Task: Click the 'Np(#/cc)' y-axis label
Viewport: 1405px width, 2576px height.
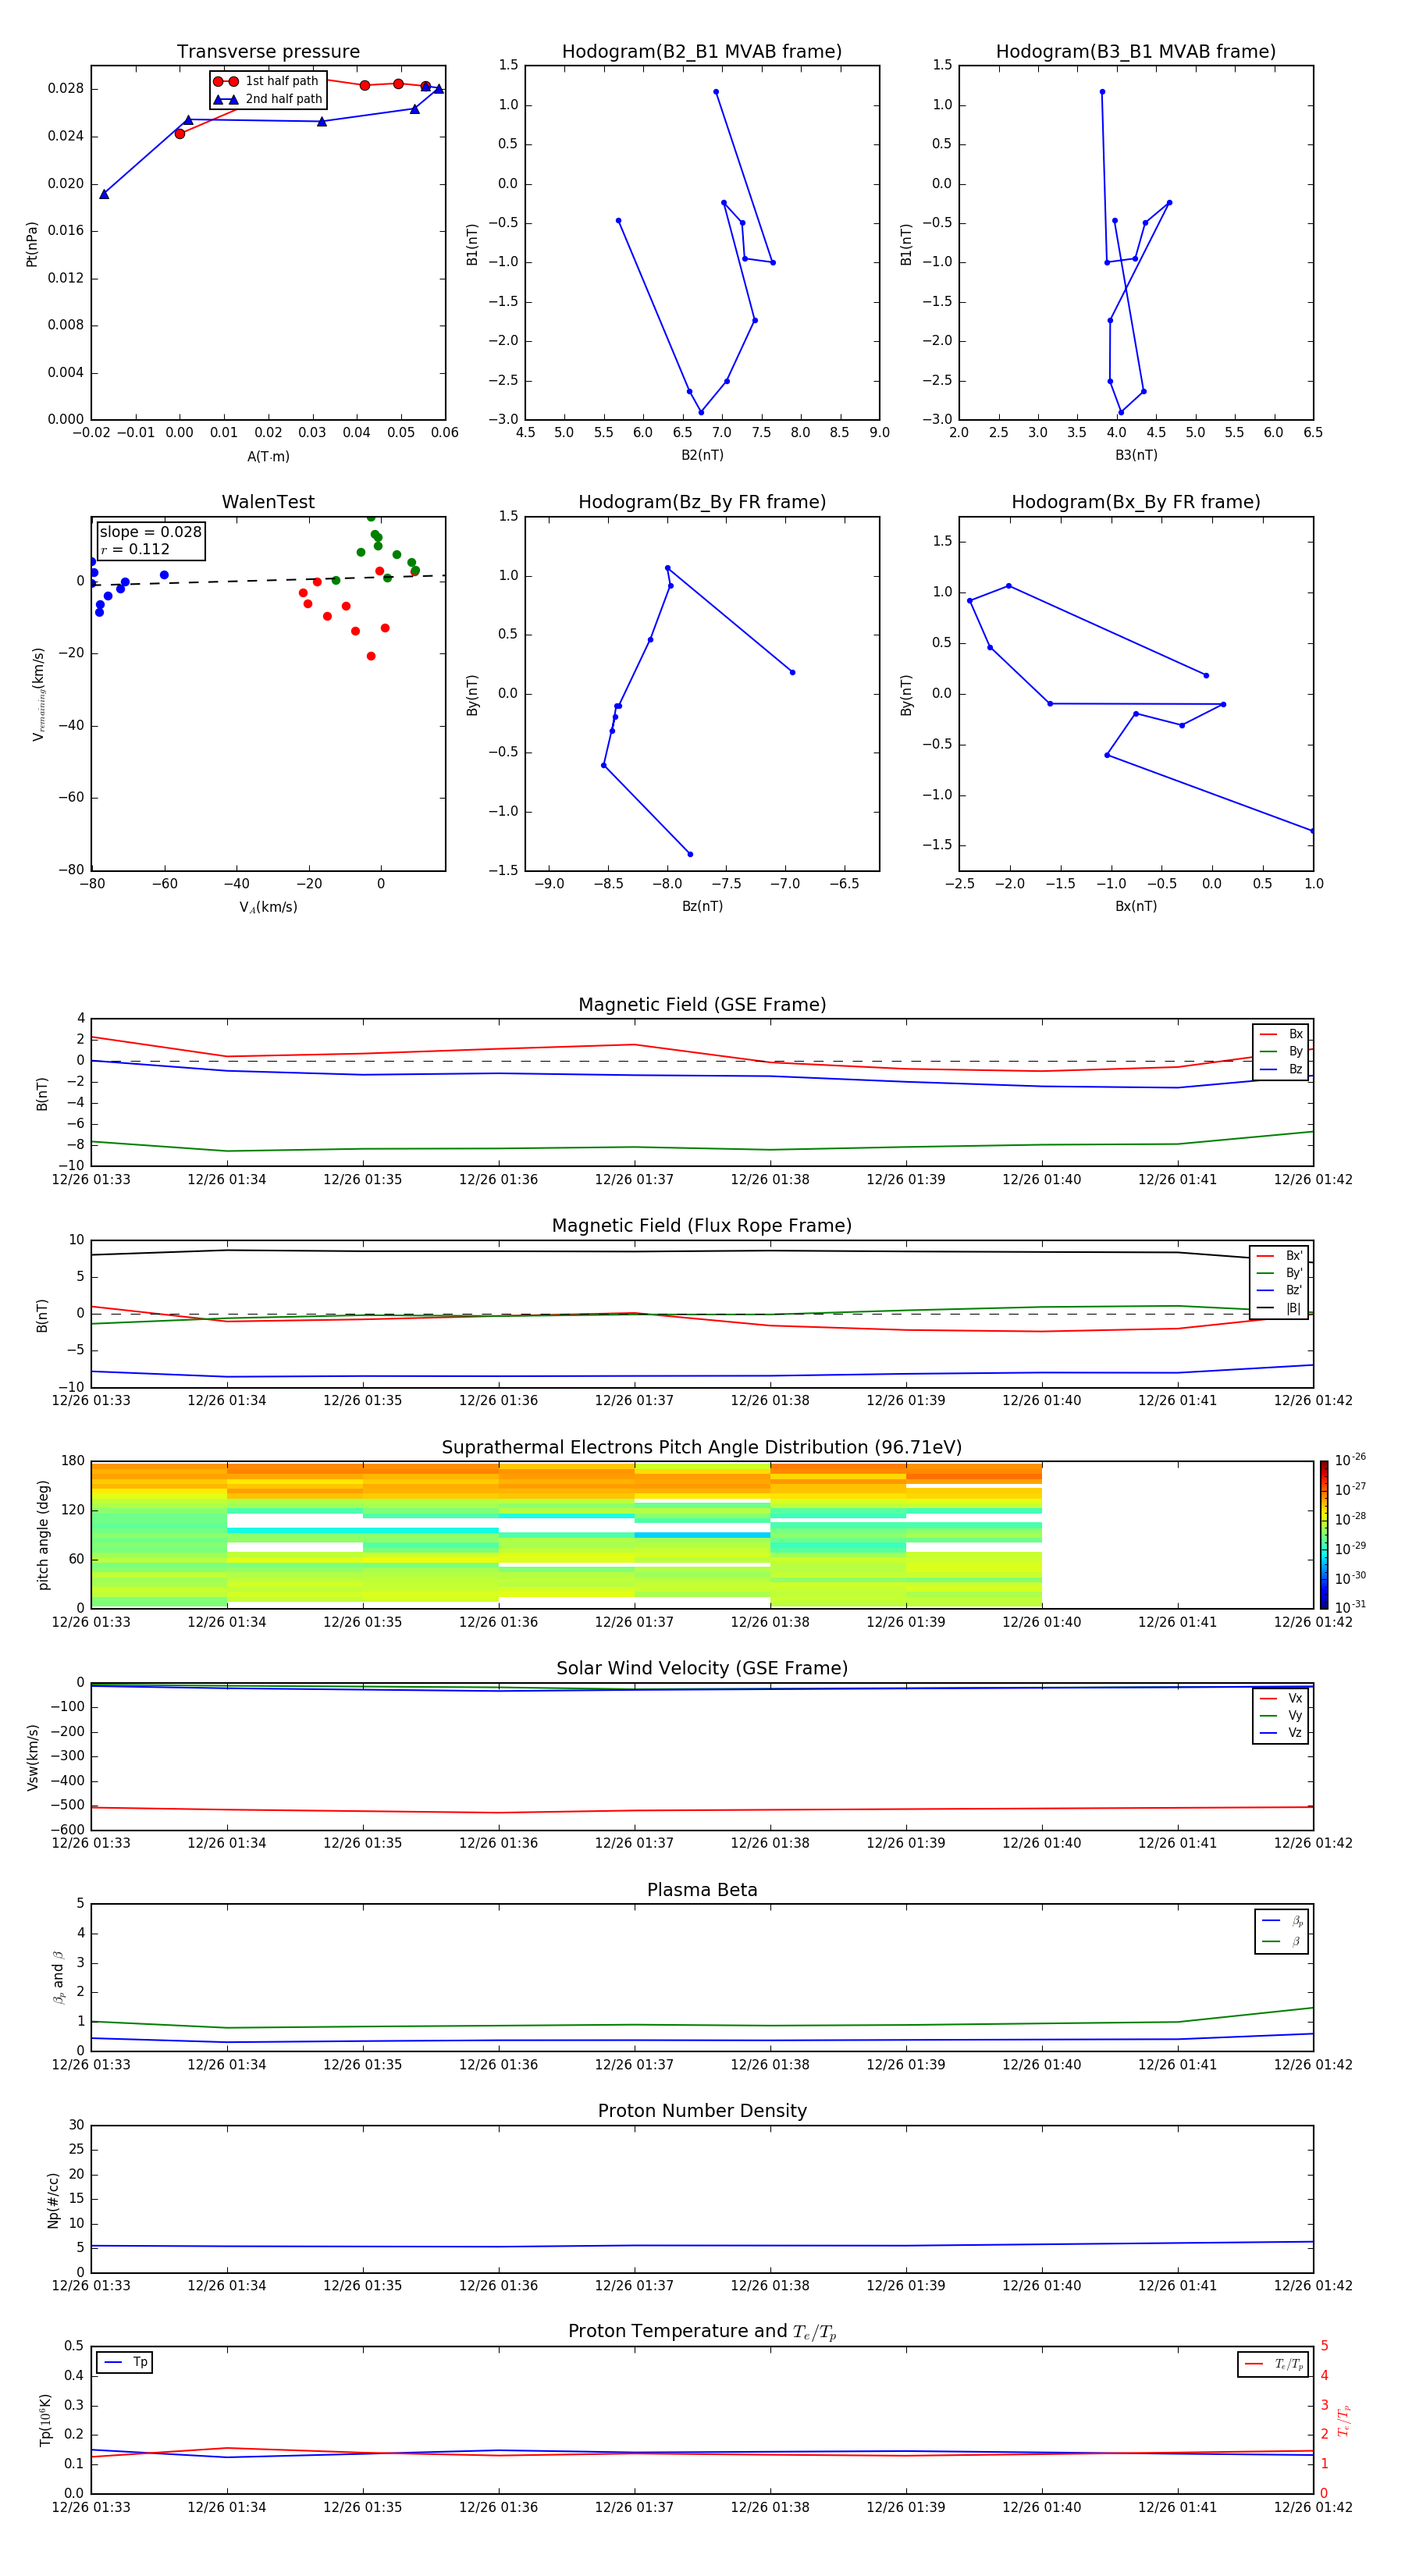Action: (53, 2200)
